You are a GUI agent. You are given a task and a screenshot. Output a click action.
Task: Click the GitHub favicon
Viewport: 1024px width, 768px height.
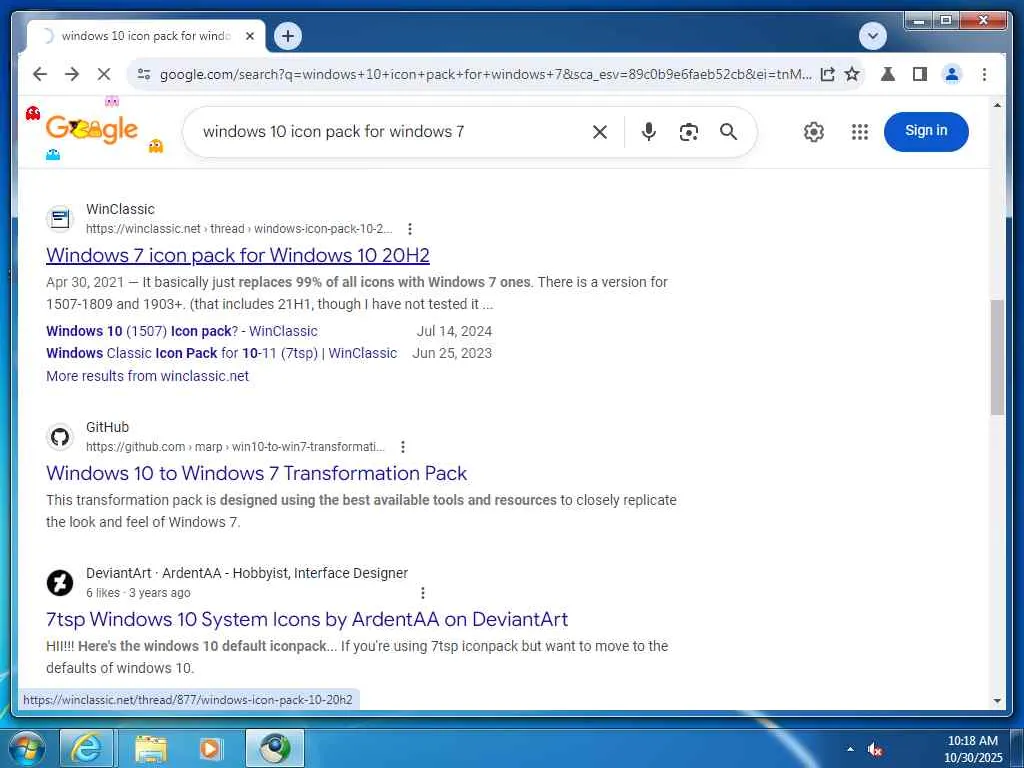59,437
